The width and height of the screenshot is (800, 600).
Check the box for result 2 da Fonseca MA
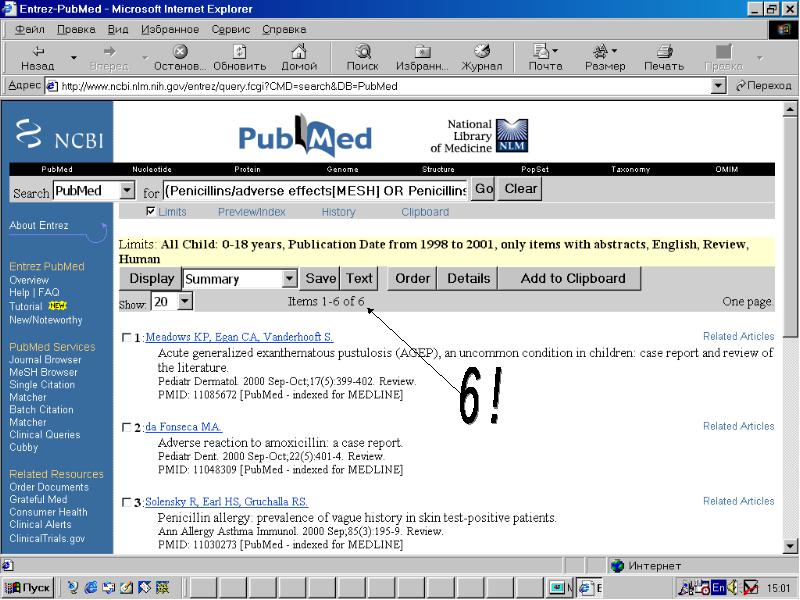tap(127, 427)
